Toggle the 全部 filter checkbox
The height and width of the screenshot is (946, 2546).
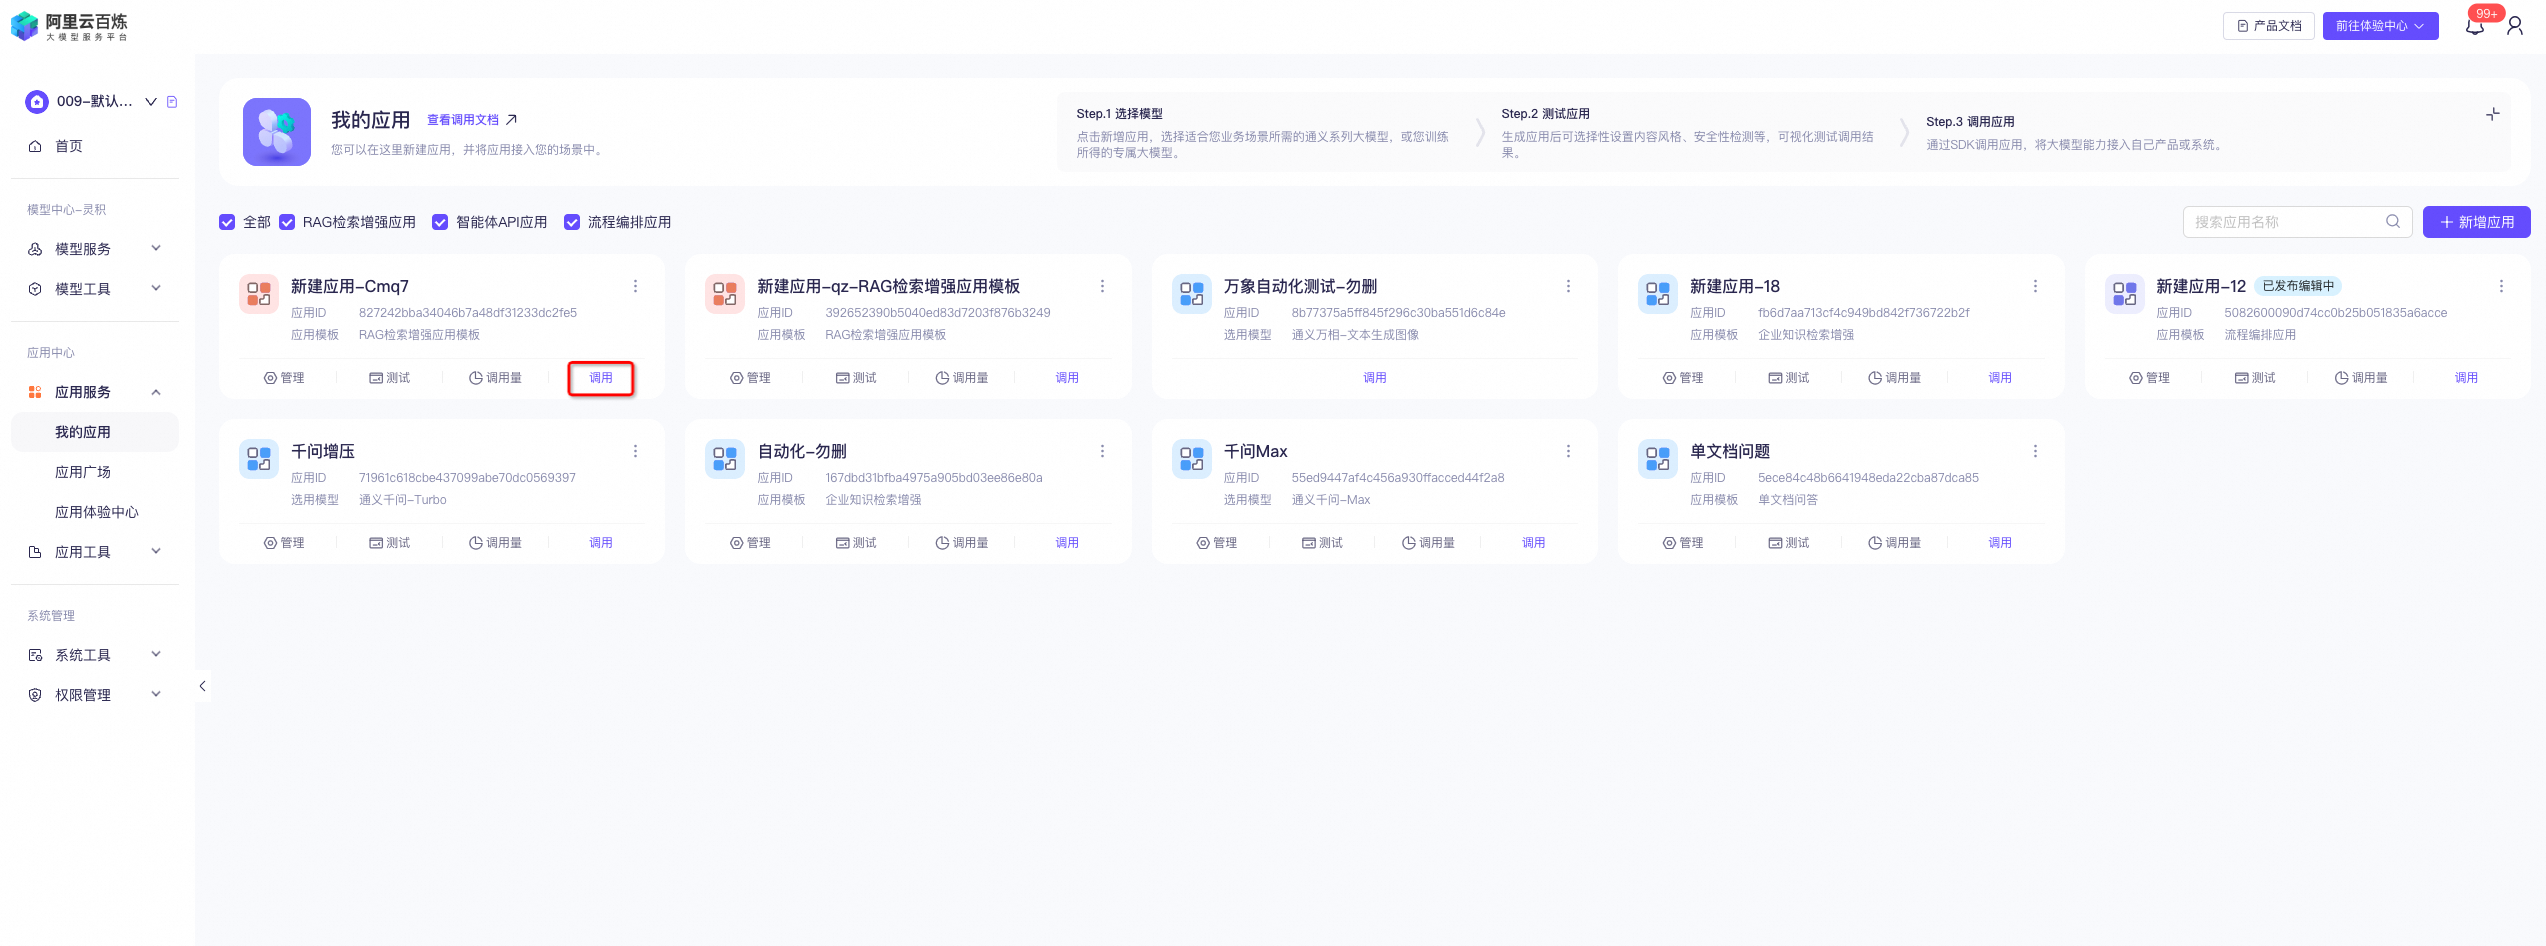(x=227, y=222)
